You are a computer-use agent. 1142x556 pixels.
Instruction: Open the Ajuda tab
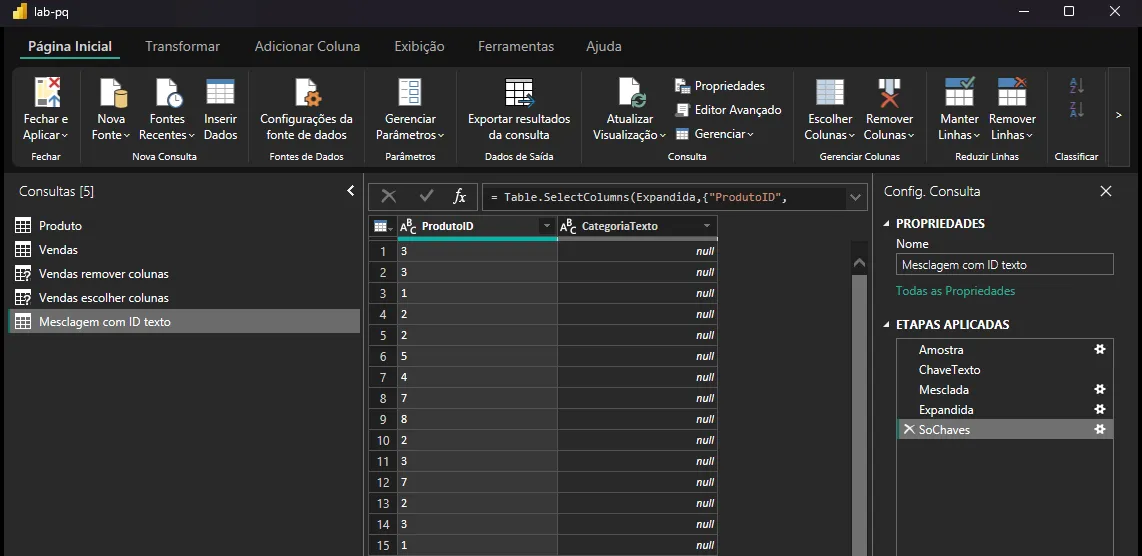[604, 47]
